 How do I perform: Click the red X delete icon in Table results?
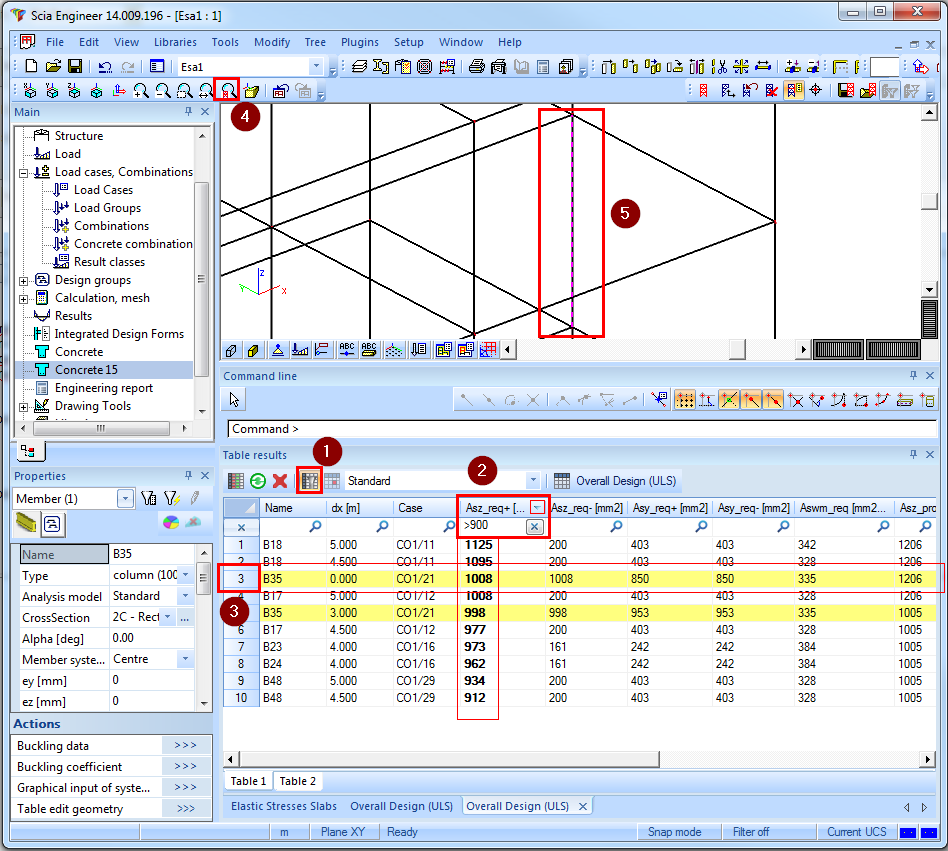click(280, 481)
